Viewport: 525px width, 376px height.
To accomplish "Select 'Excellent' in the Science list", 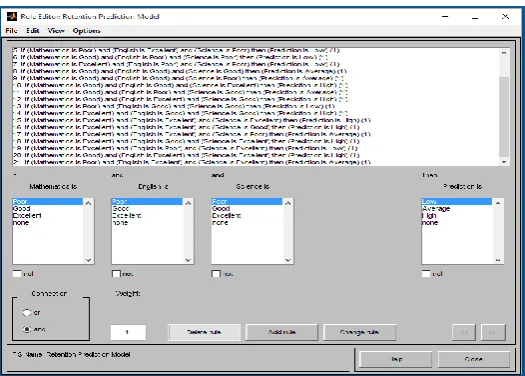I will [247, 216].
